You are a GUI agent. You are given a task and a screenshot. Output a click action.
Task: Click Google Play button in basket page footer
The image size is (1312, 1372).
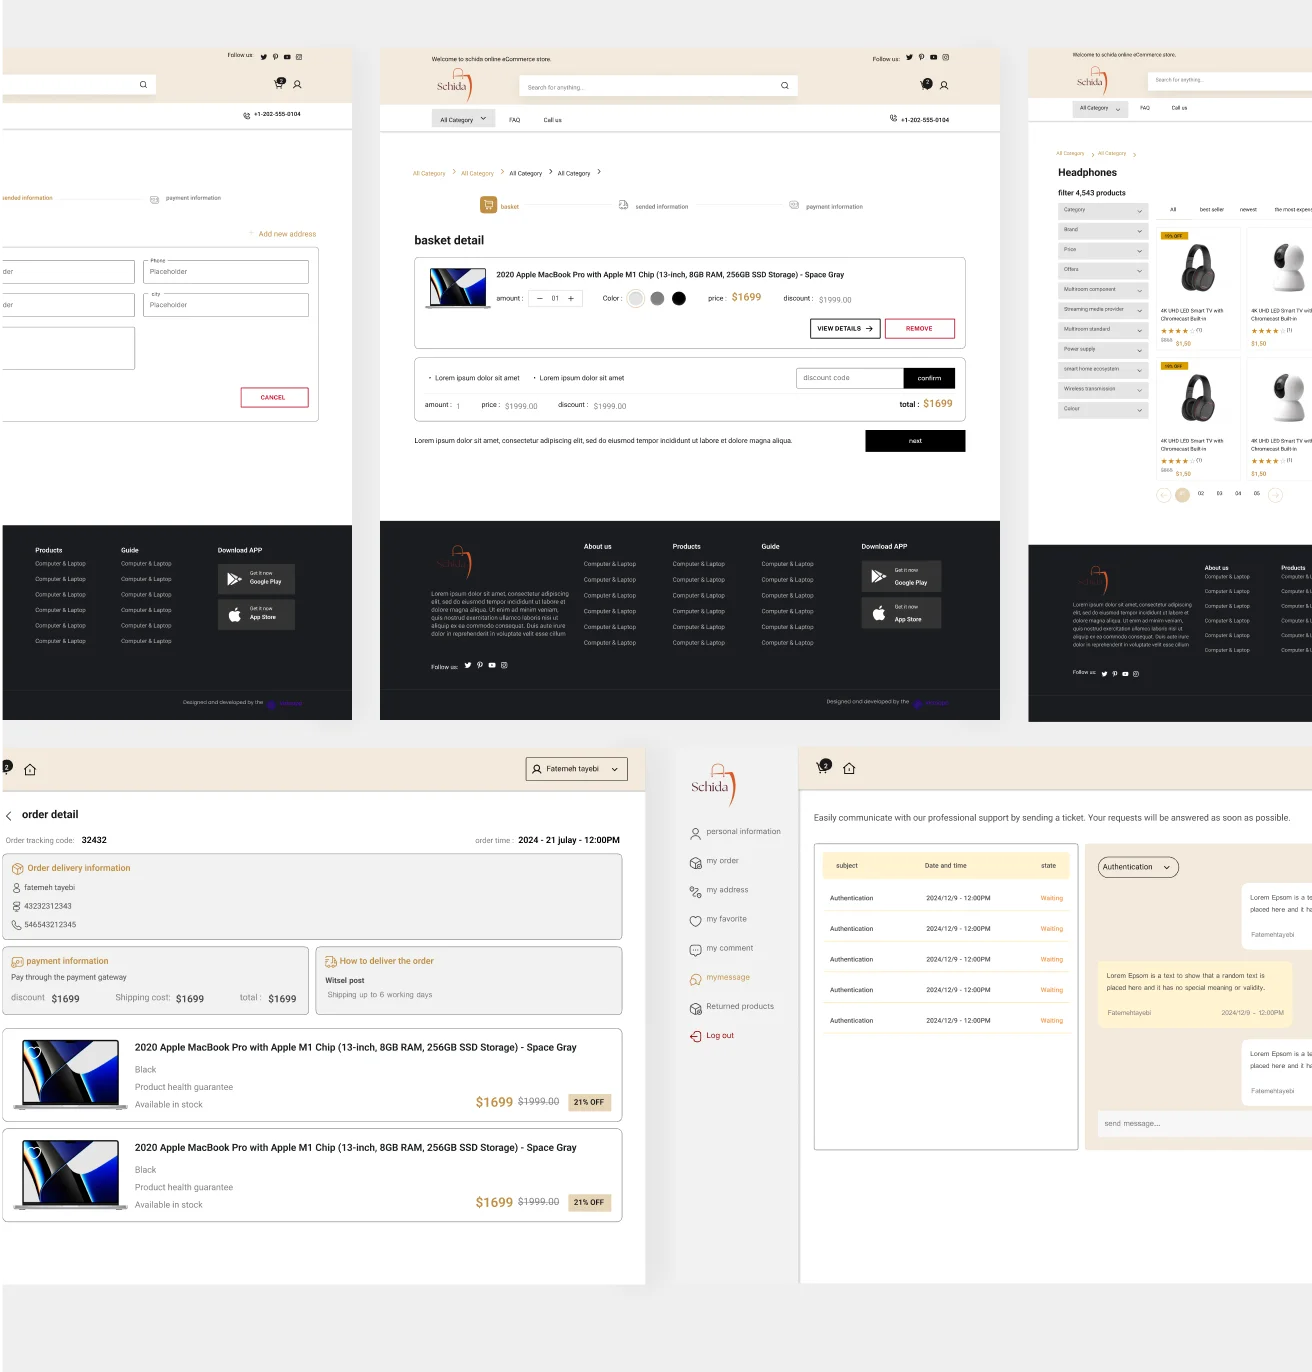[x=901, y=577]
